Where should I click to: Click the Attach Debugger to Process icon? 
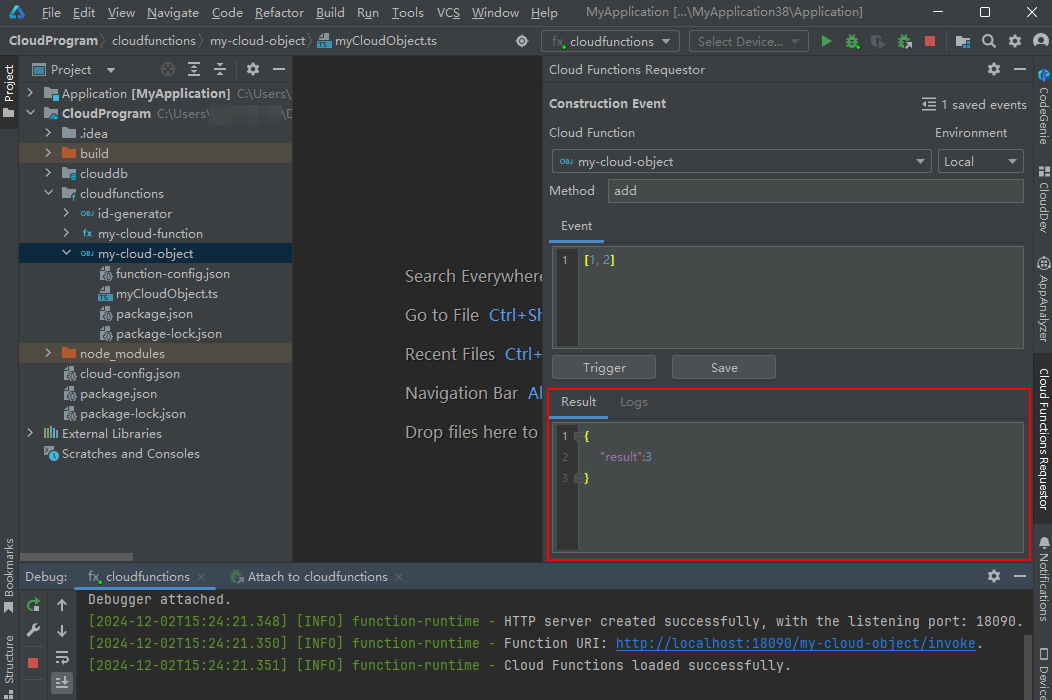pyautogui.click(x=904, y=41)
